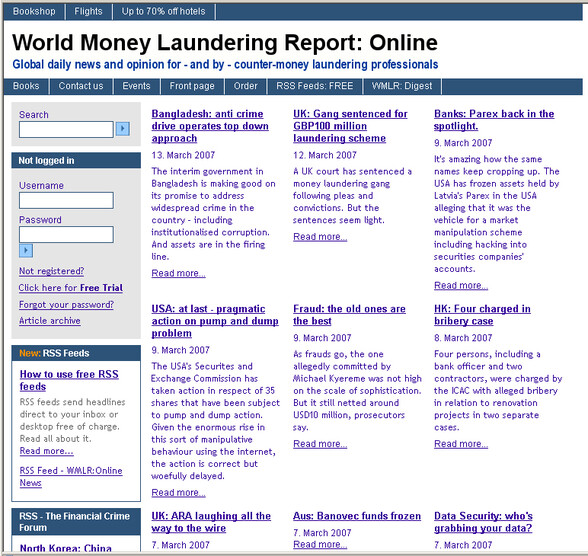
Task: Open the Events menu item
Action: click(136, 86)
